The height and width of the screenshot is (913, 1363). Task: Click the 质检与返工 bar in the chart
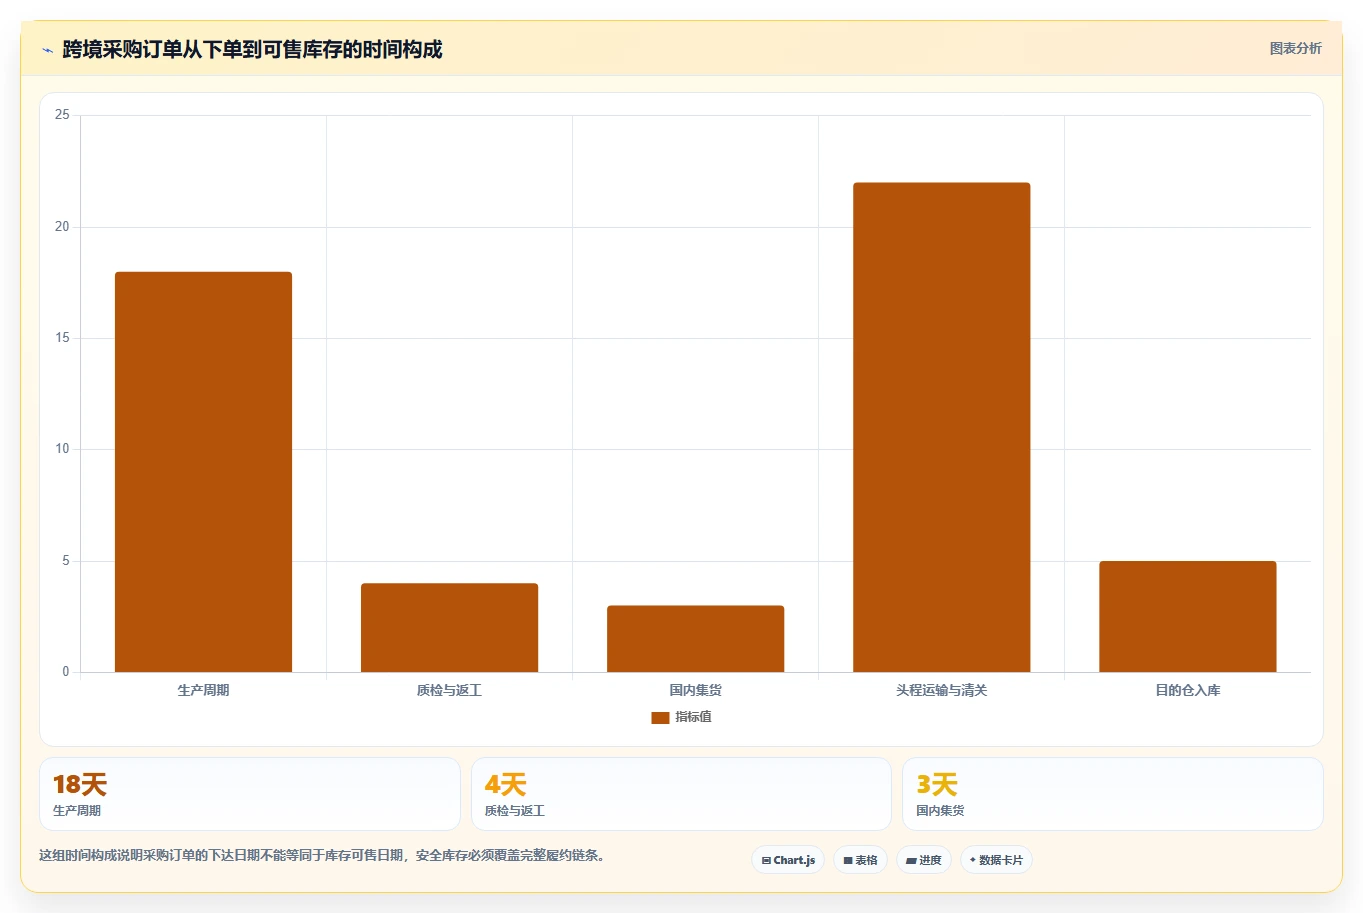pos(450,628)
